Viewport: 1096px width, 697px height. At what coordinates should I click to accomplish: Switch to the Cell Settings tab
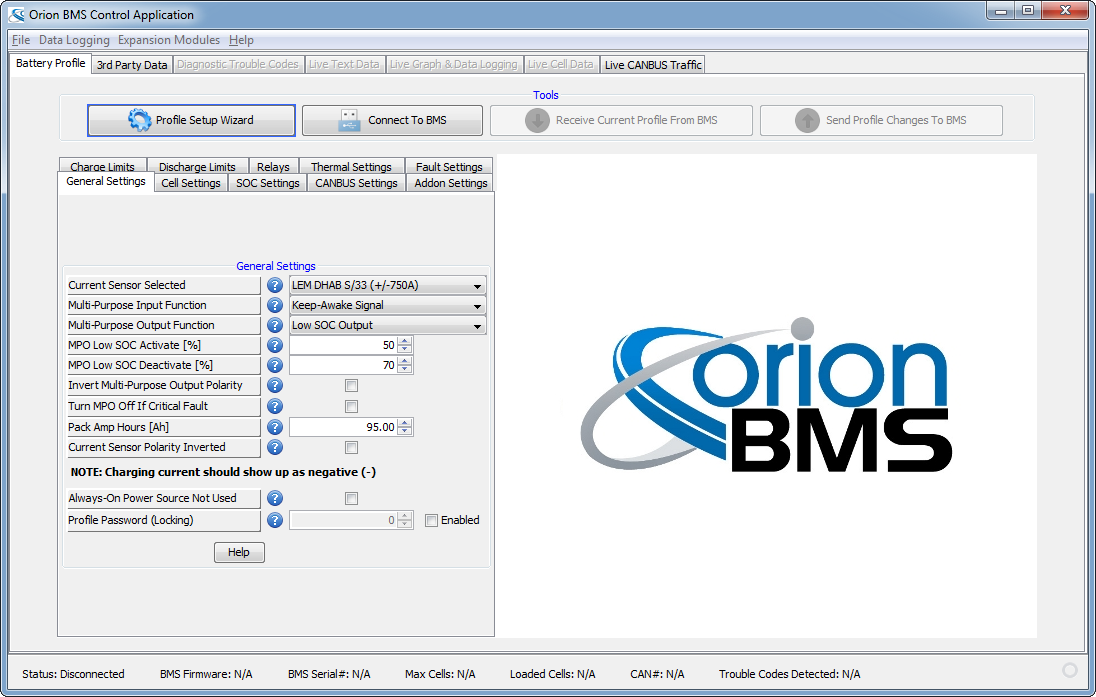[191, 183]
